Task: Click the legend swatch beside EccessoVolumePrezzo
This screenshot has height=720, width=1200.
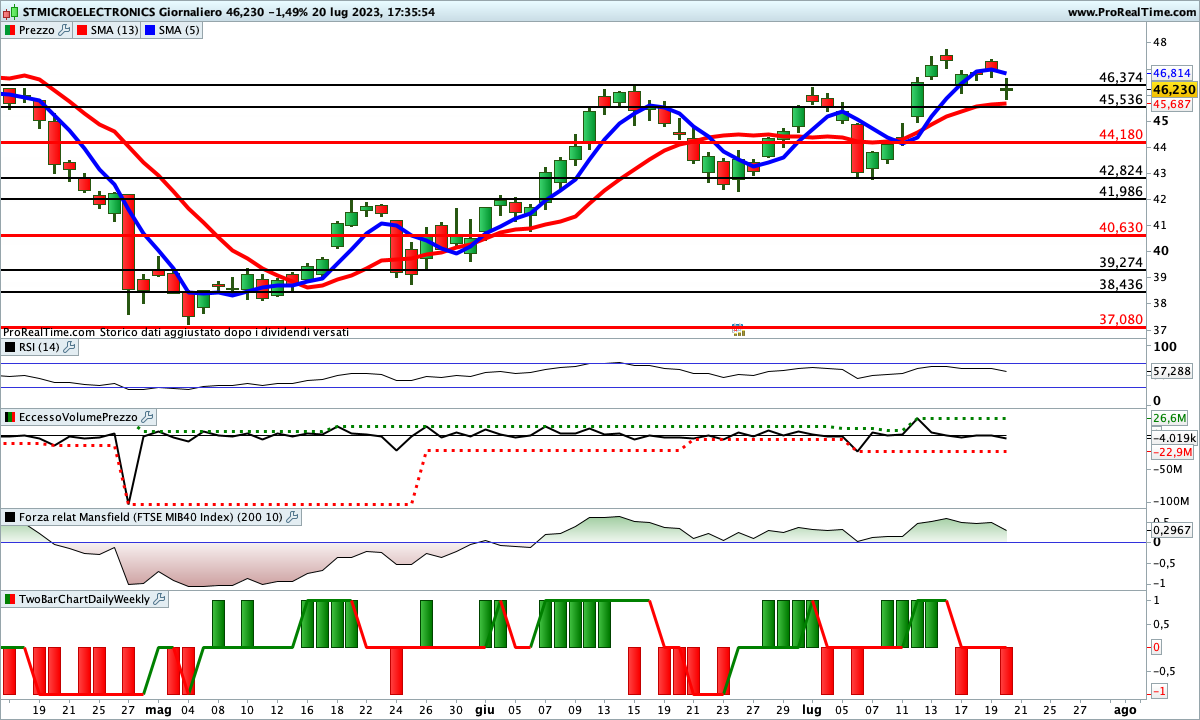Action: (x=10, y=417)
